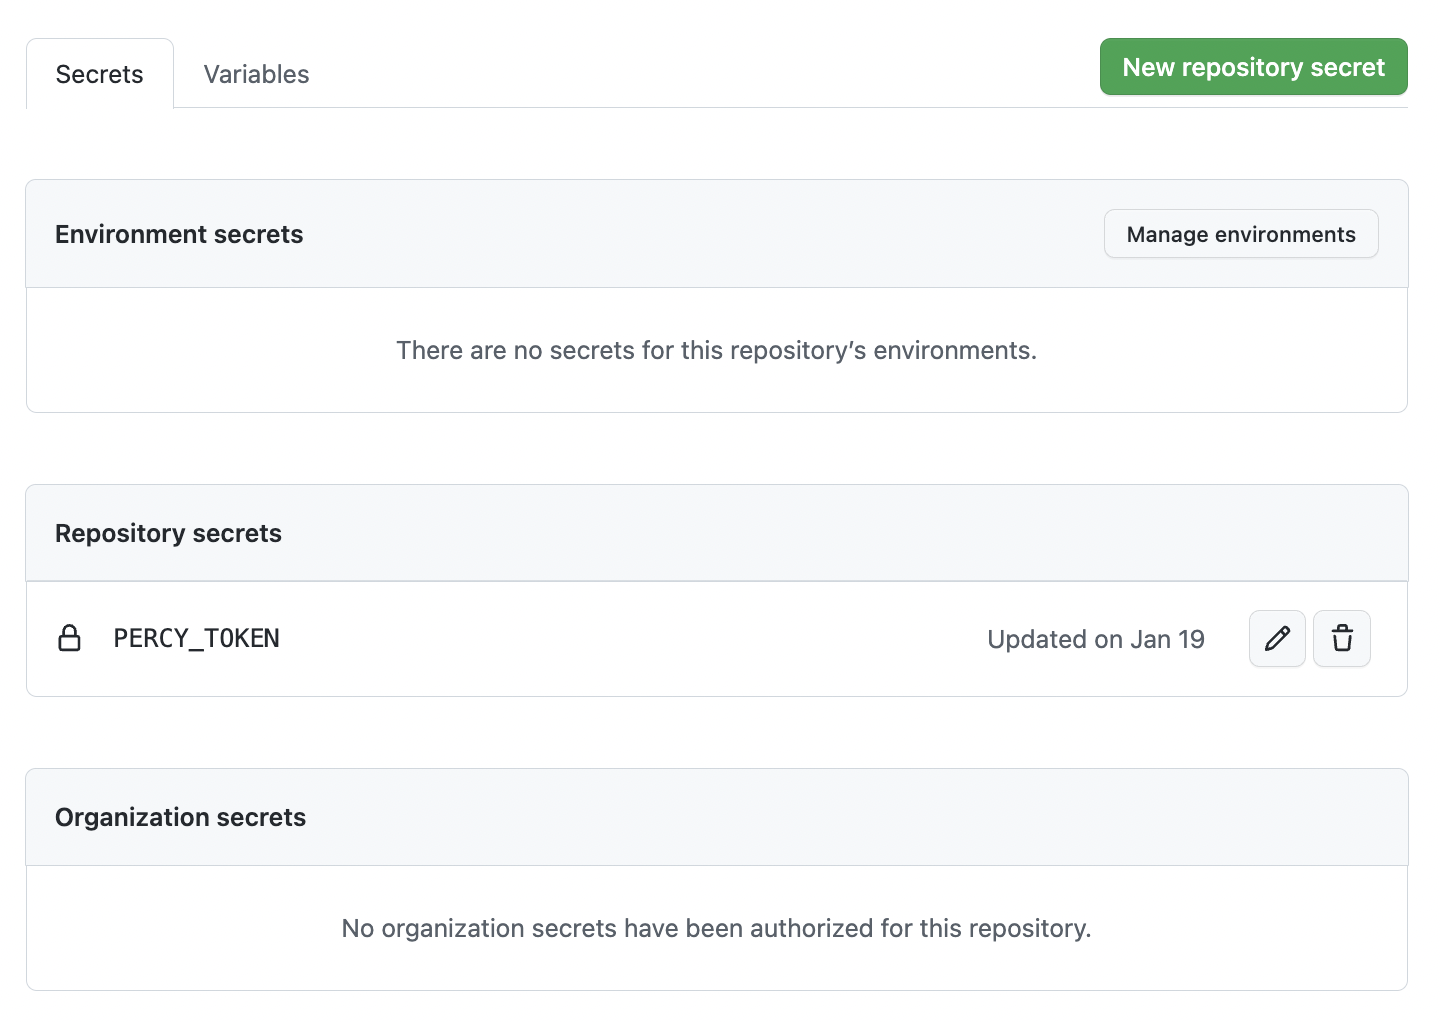Open Manage environments
This screenshot has height=1022, width=1440.
click(1241, 234)
